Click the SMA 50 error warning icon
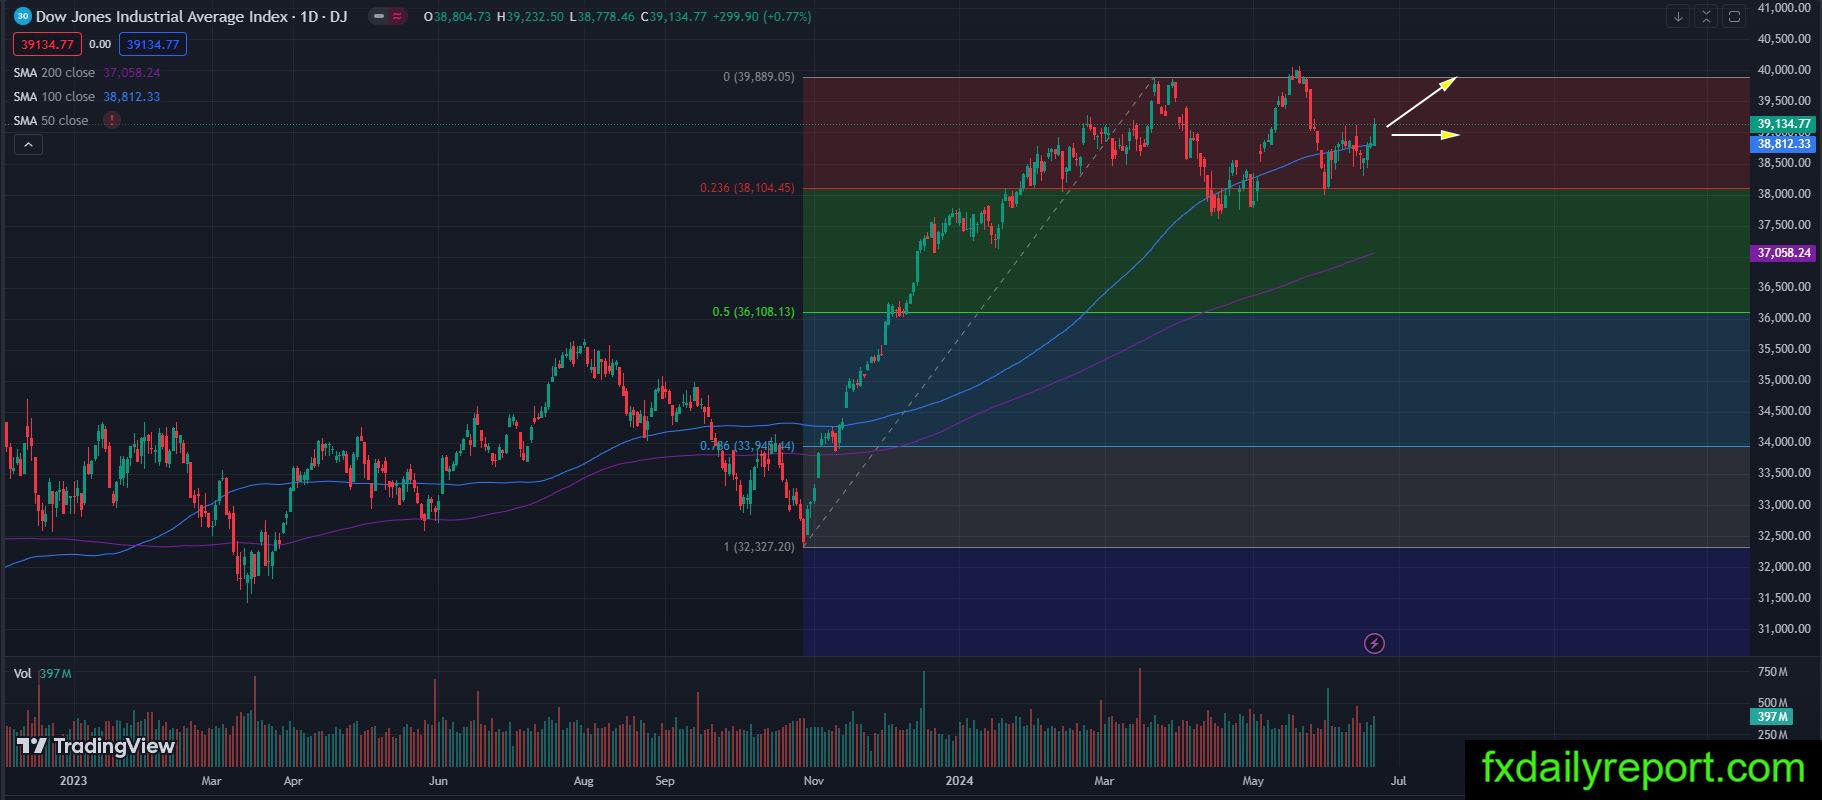Image resolution: width=1822 pixels, height=800 pixels. [112, 120]
